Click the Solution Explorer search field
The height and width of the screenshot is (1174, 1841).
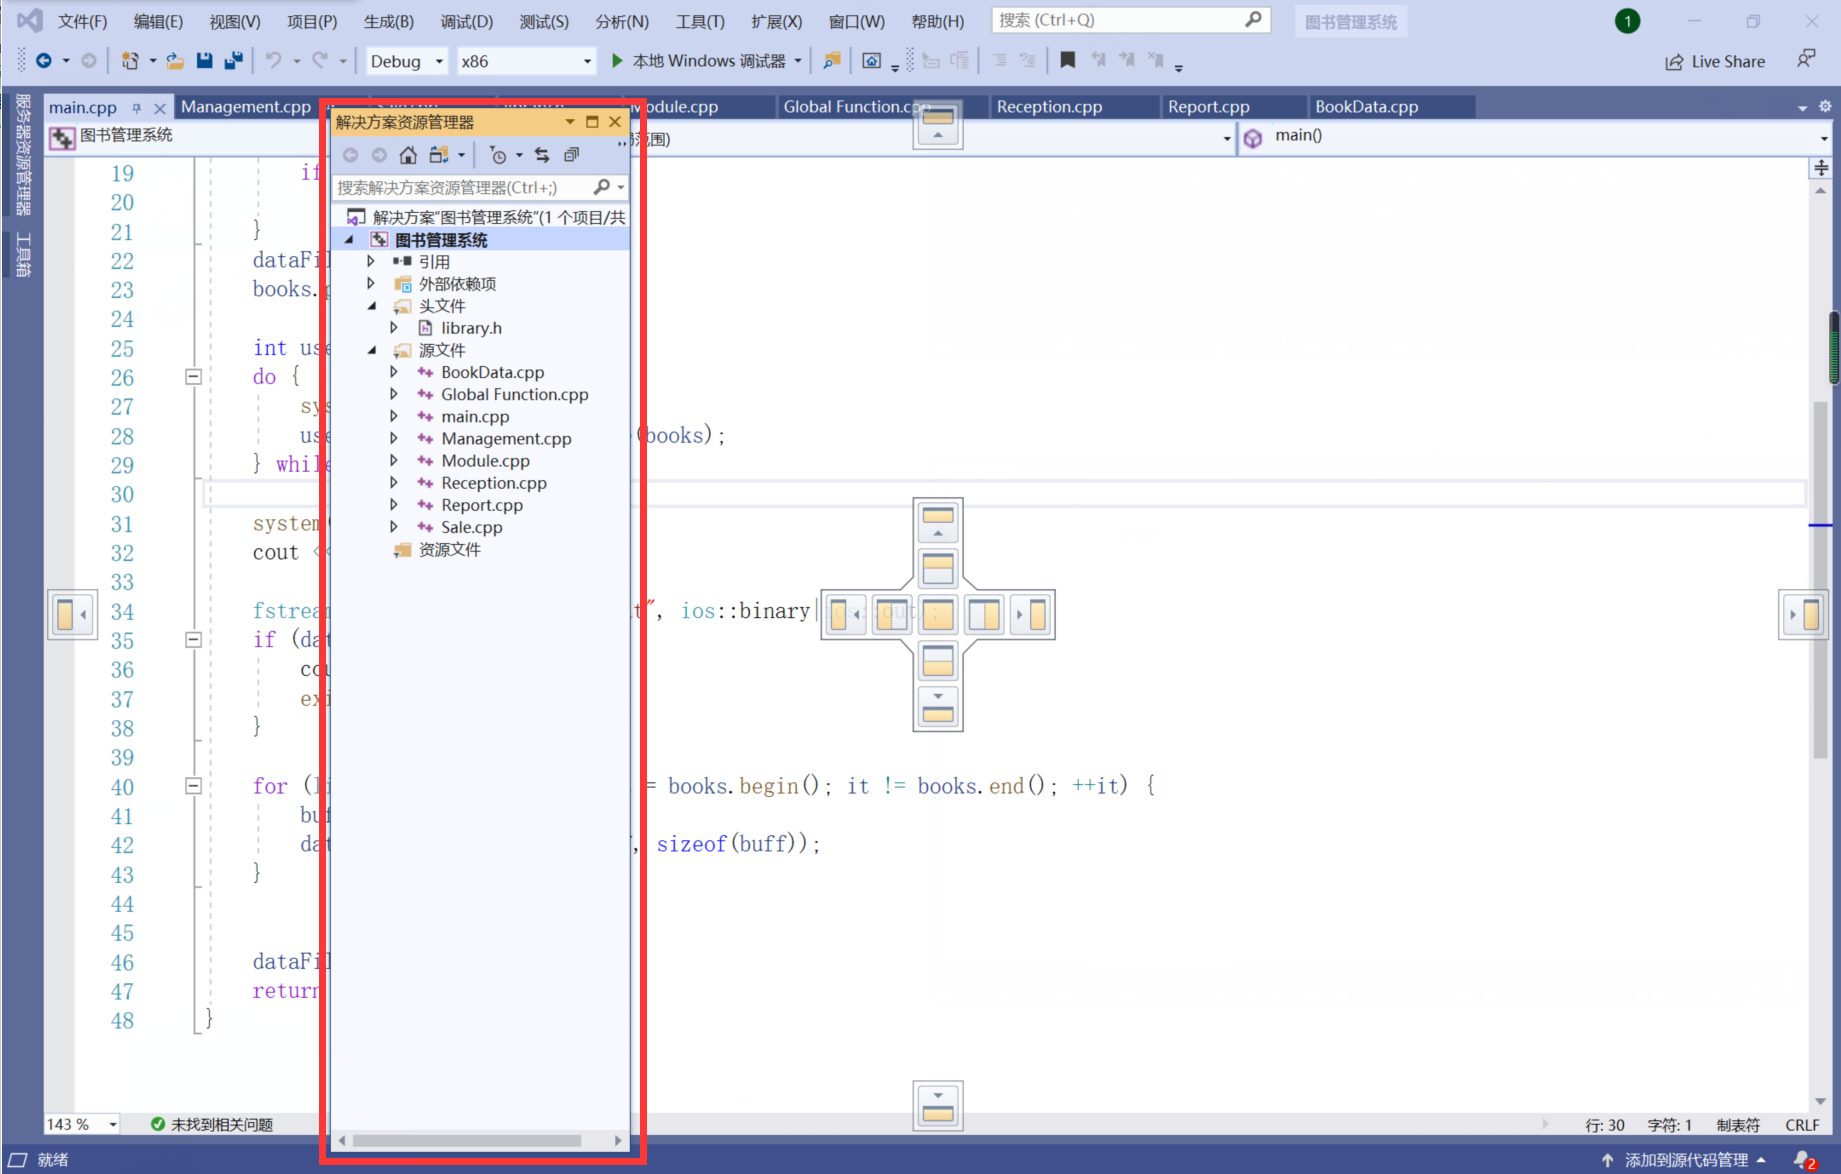tap(460, 187)
